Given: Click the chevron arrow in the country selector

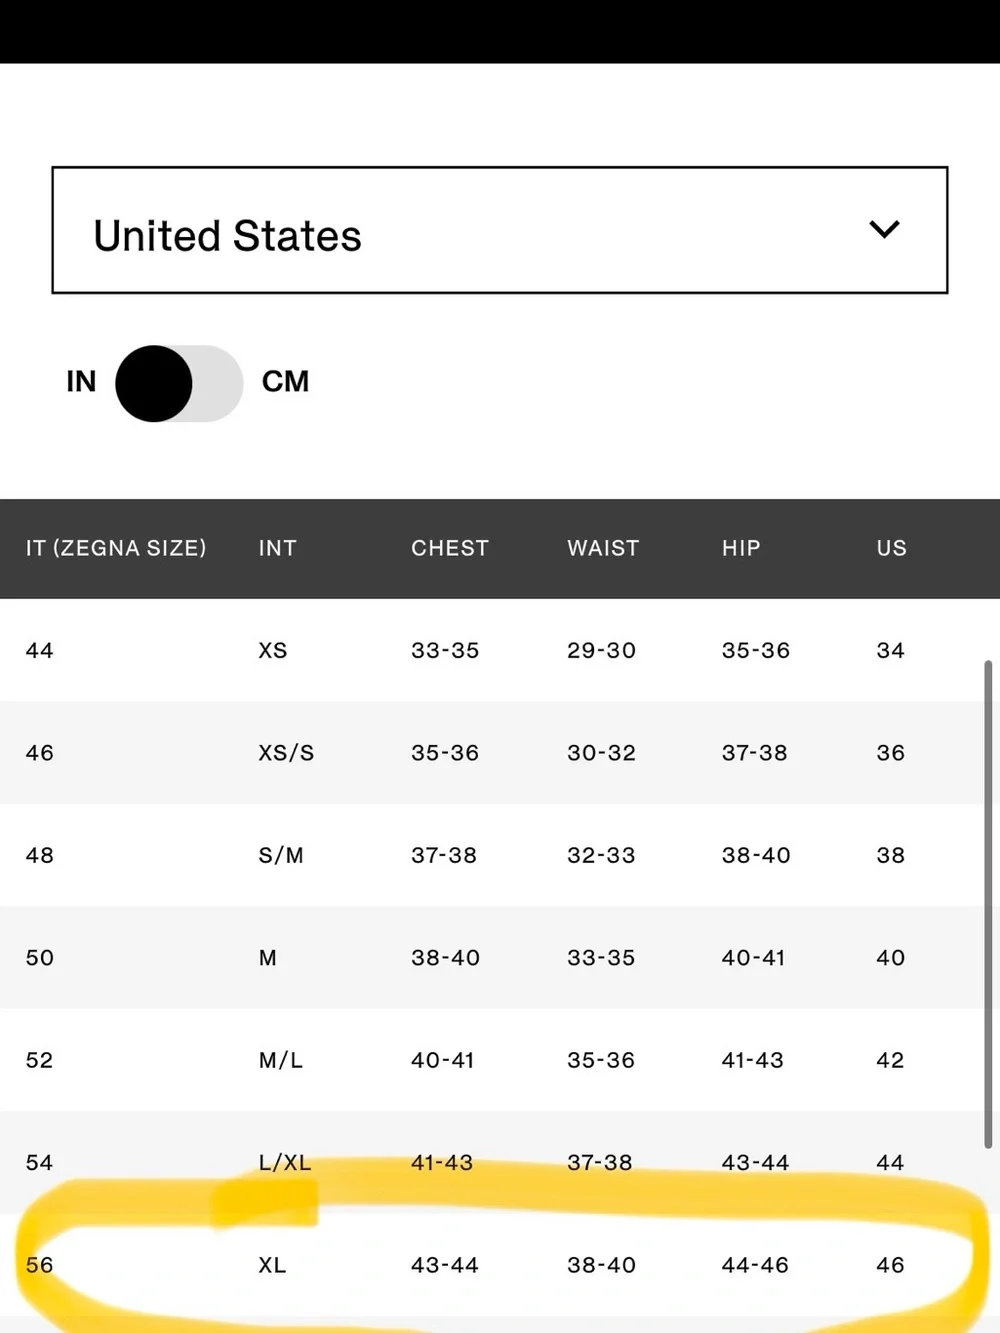Looking at the screenshot, I should click(884, 229).
